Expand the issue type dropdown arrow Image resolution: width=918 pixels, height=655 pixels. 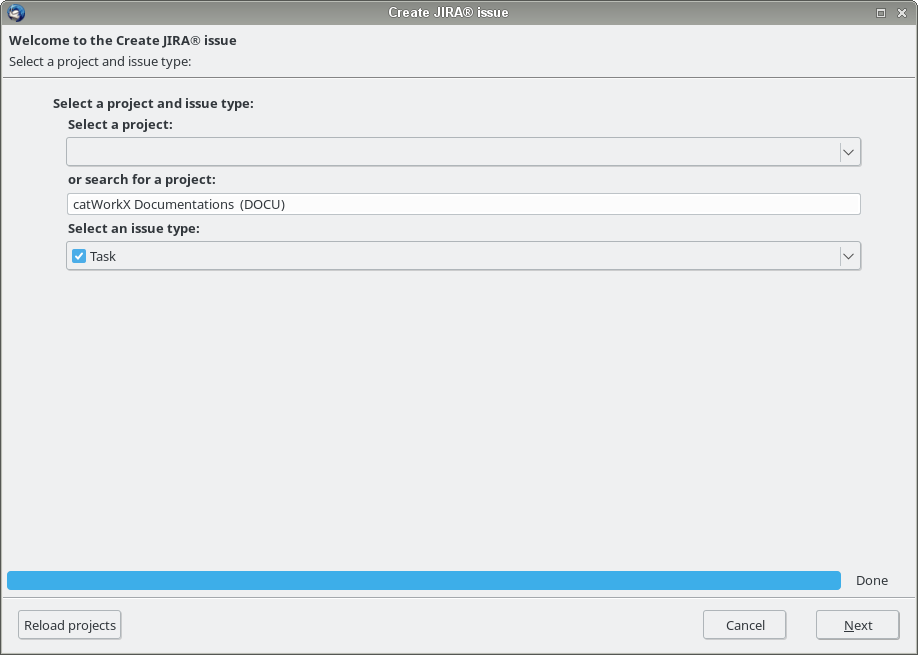tap(849, 256)
